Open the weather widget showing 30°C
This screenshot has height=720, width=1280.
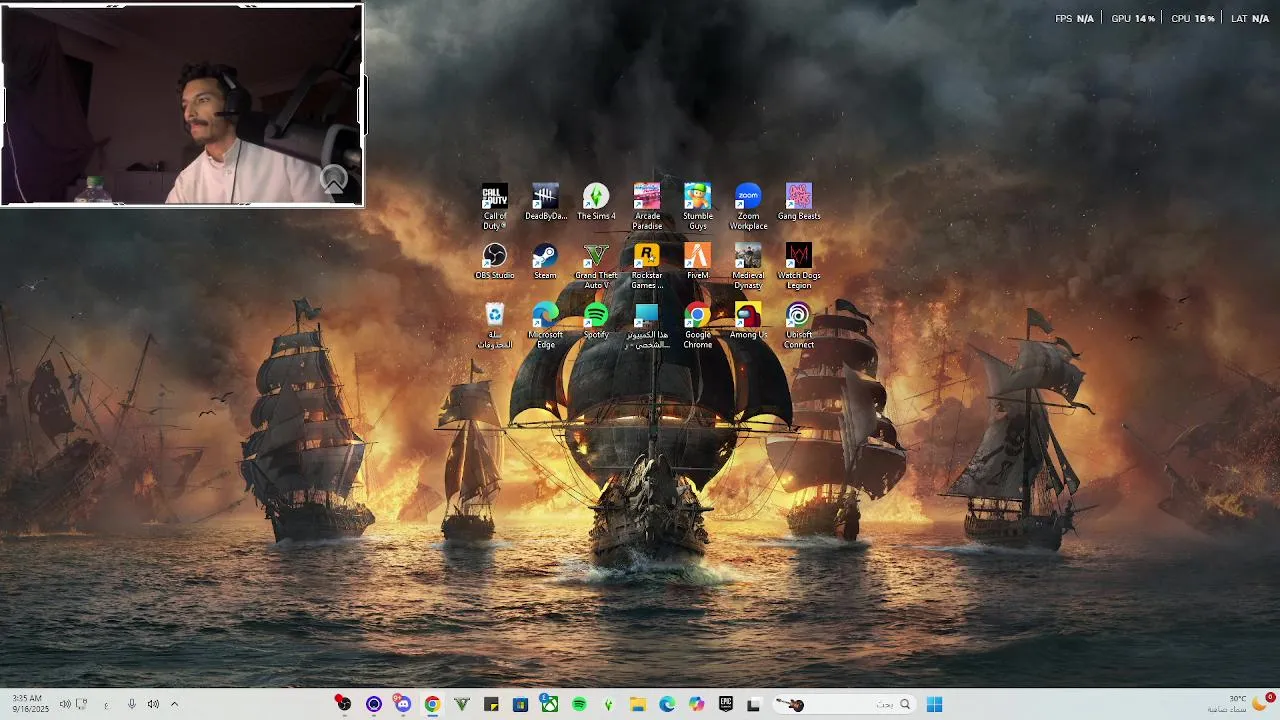1240,704
